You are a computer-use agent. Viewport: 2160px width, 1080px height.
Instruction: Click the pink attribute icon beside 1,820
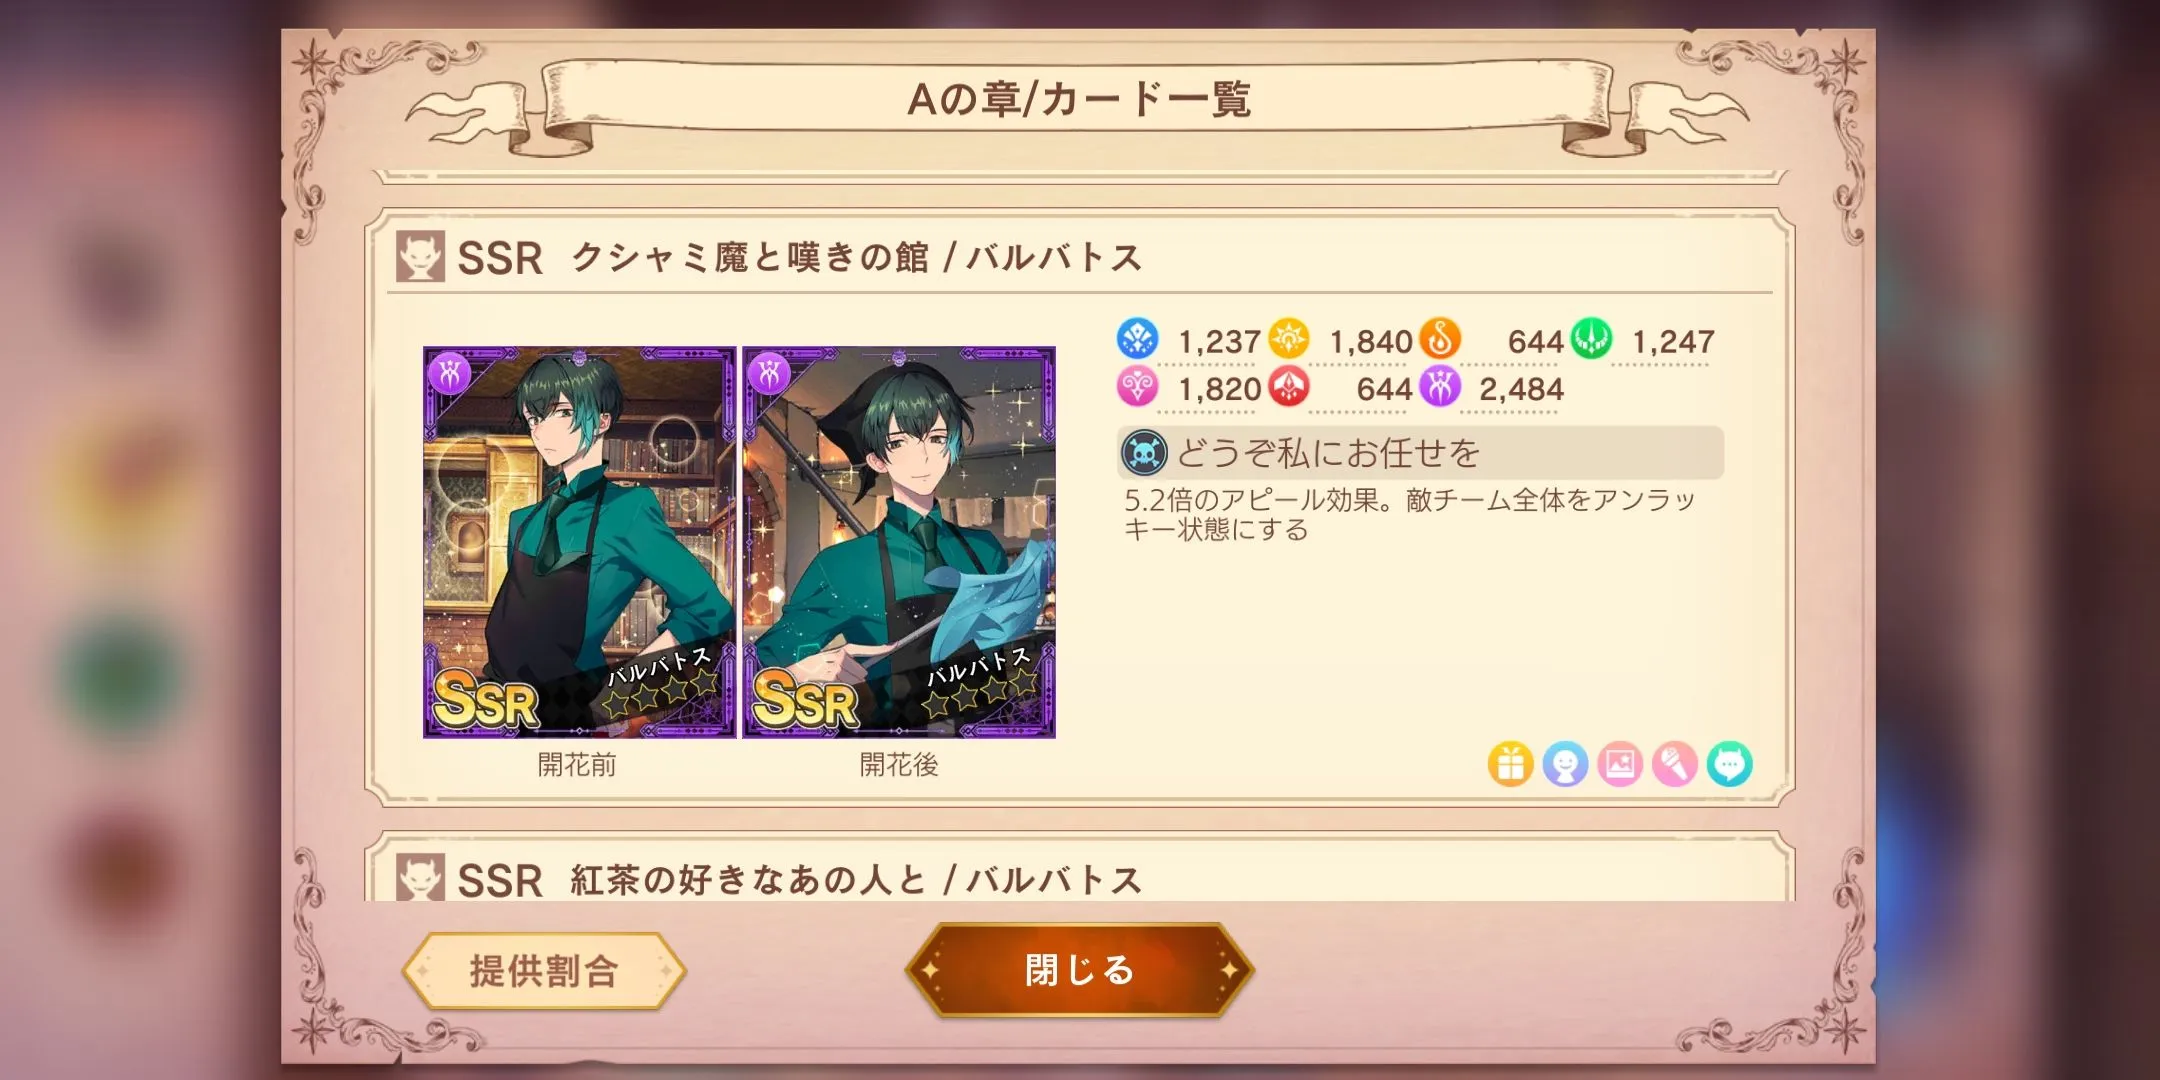[x=1137, y=387]
